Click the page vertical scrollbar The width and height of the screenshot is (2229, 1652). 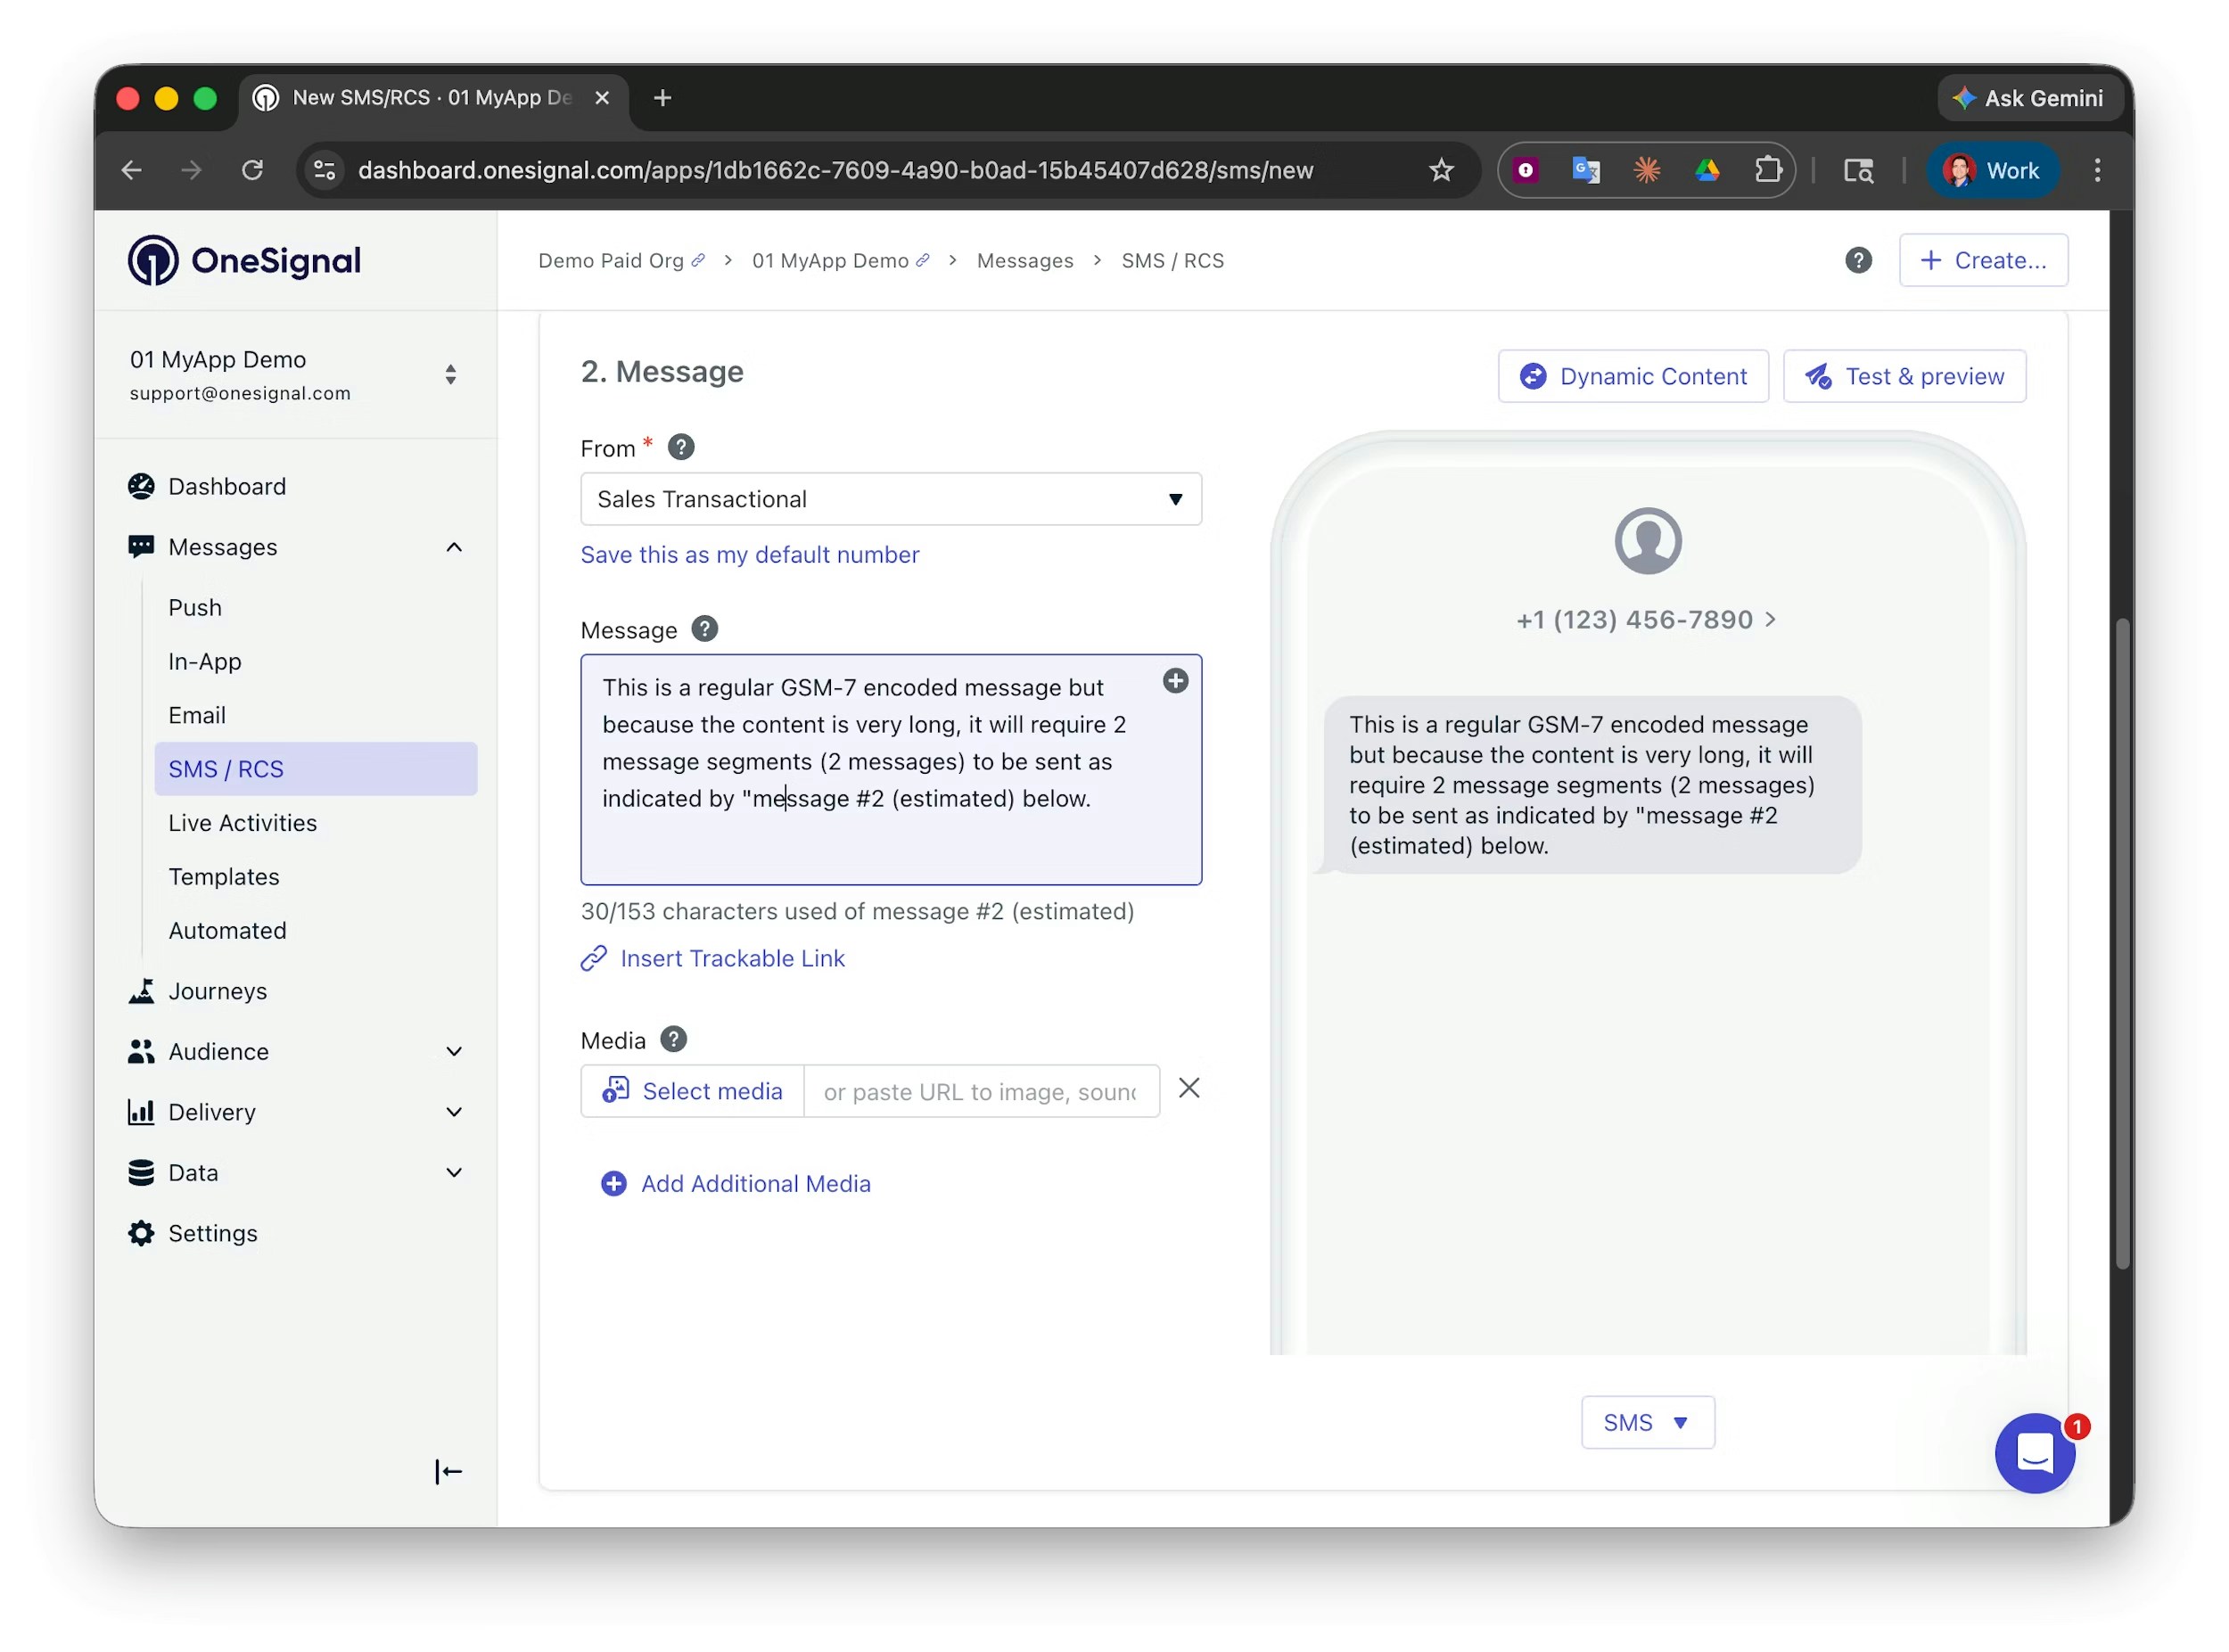coord(2122,944)
